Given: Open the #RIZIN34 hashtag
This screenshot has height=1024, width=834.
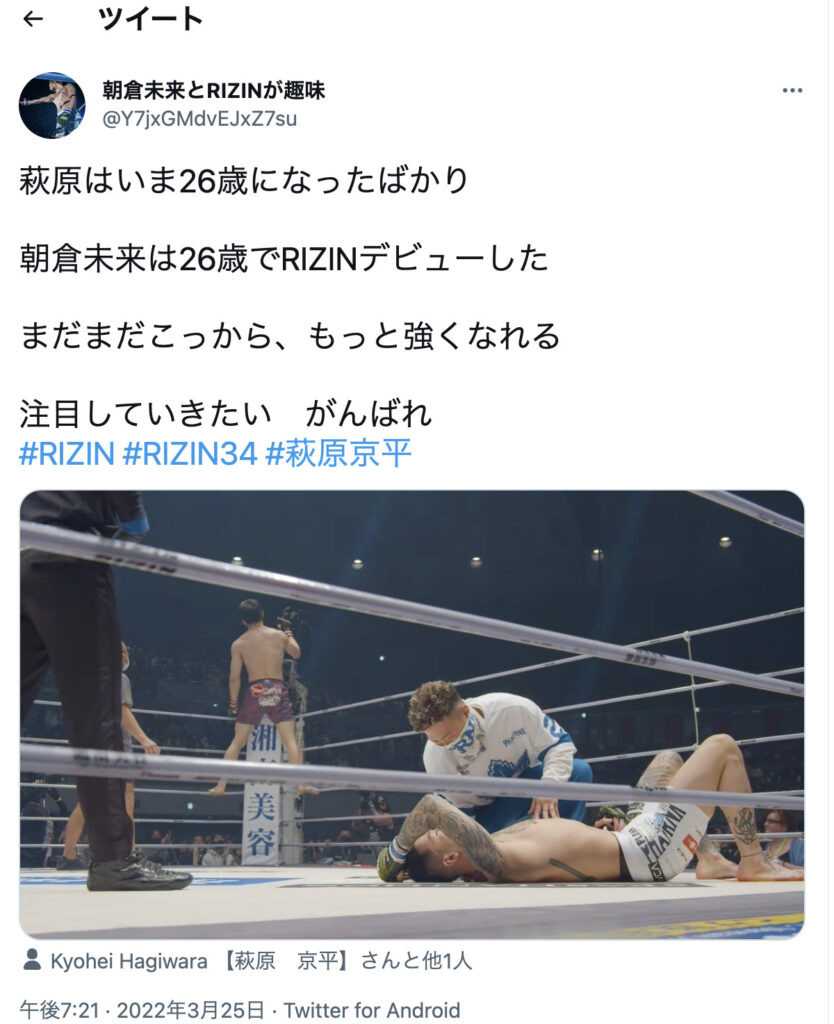Looking at the screenshot, I should tap(190, 453).
